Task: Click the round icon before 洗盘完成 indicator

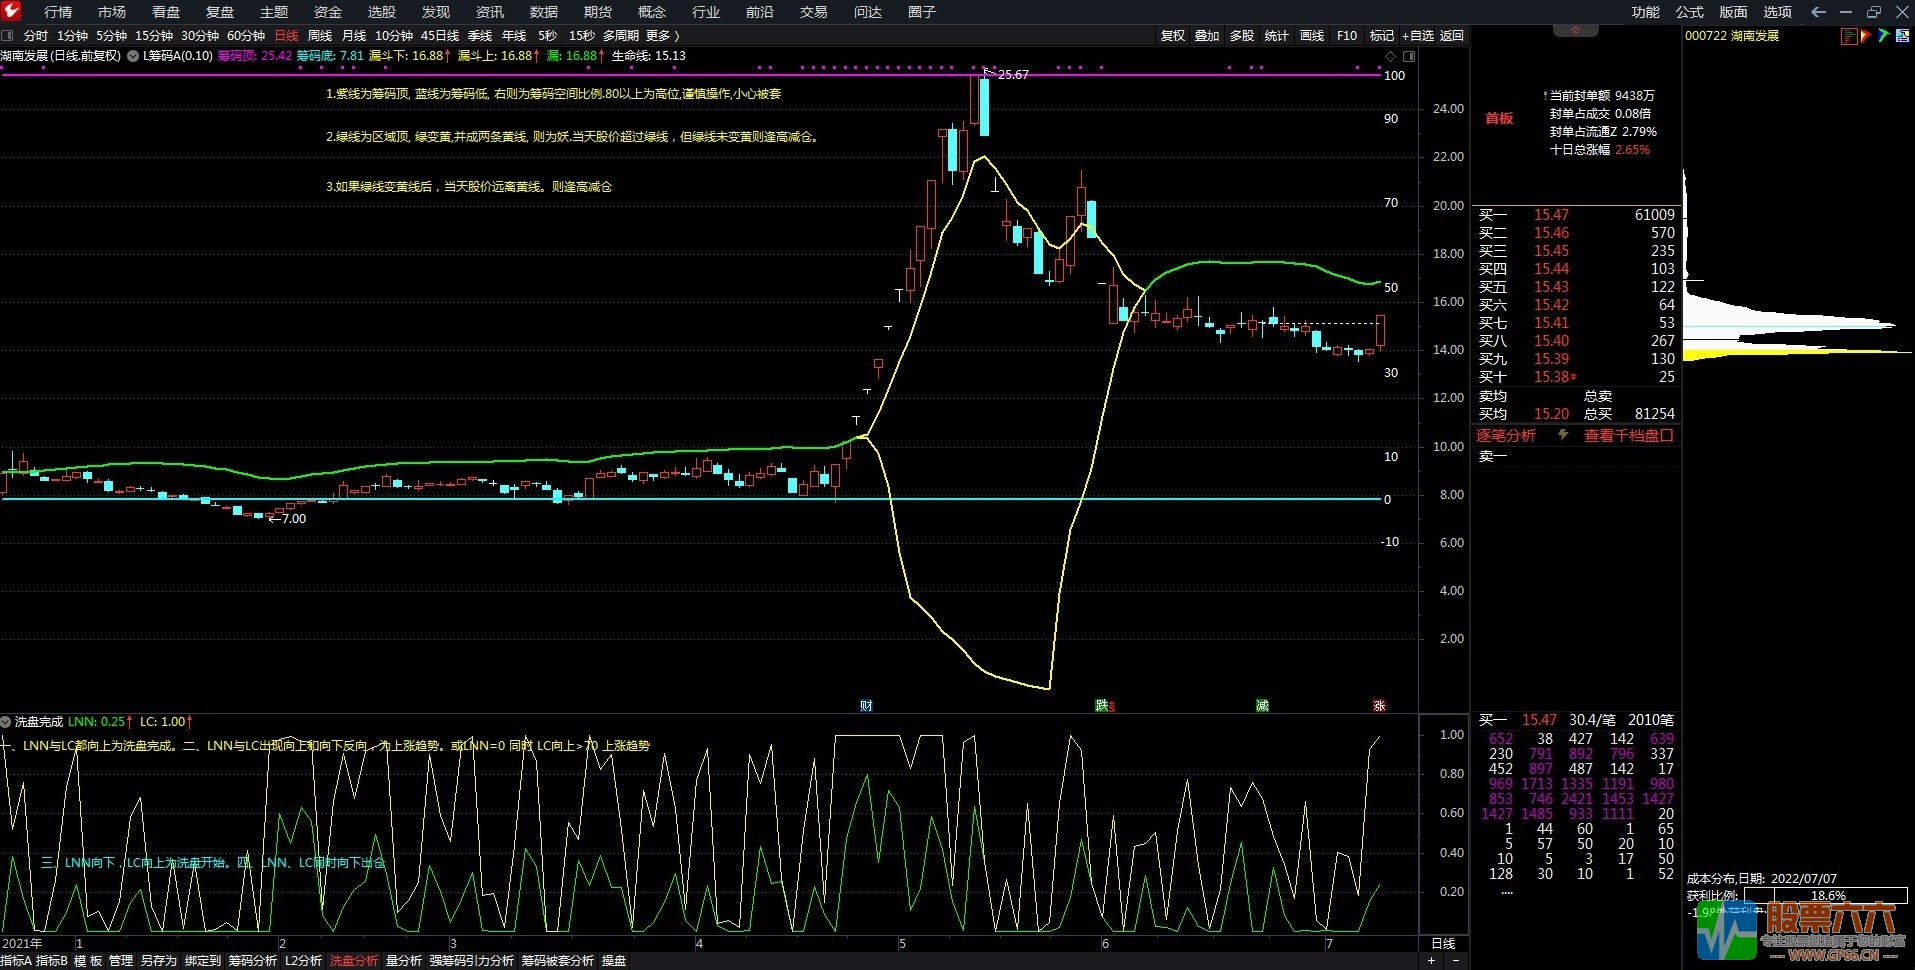Action: pyautogui.click(x=6, y=721)
